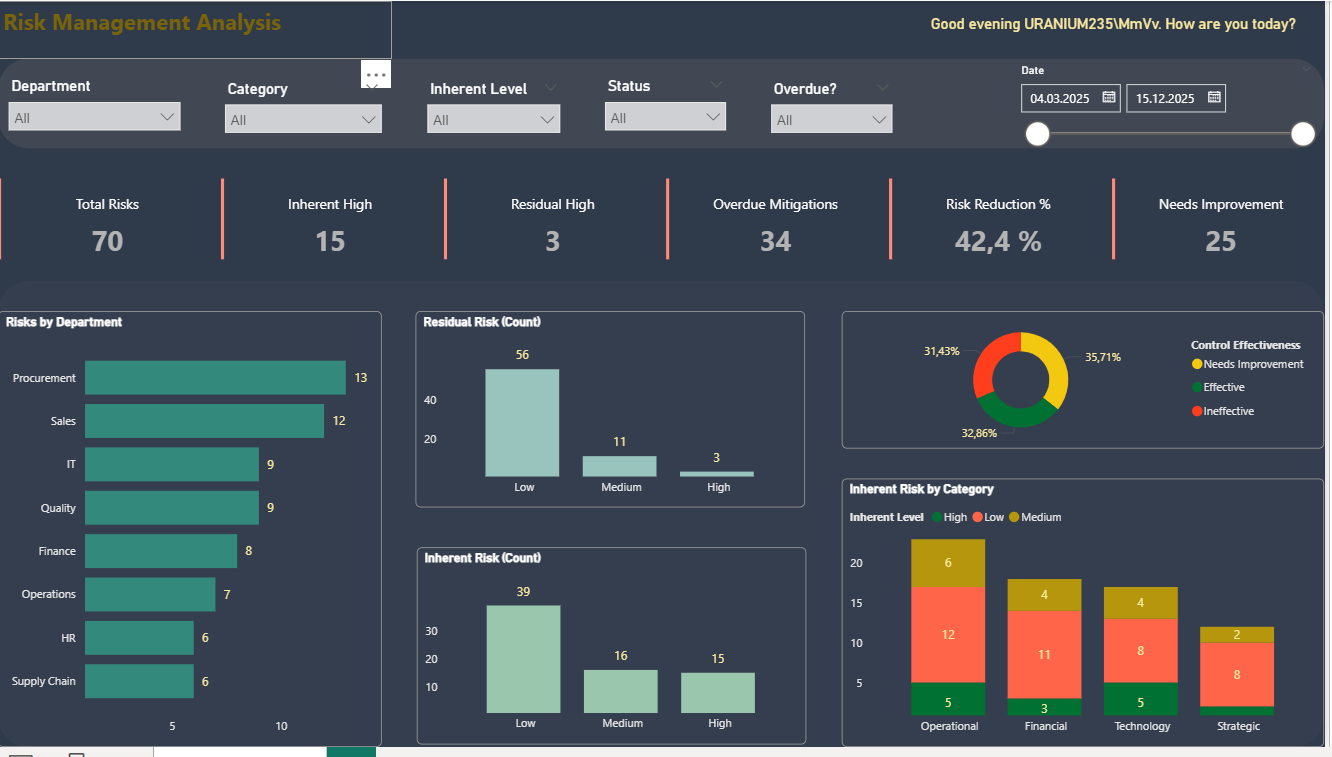Click the Technology axis label

(x=1142, y=726)
